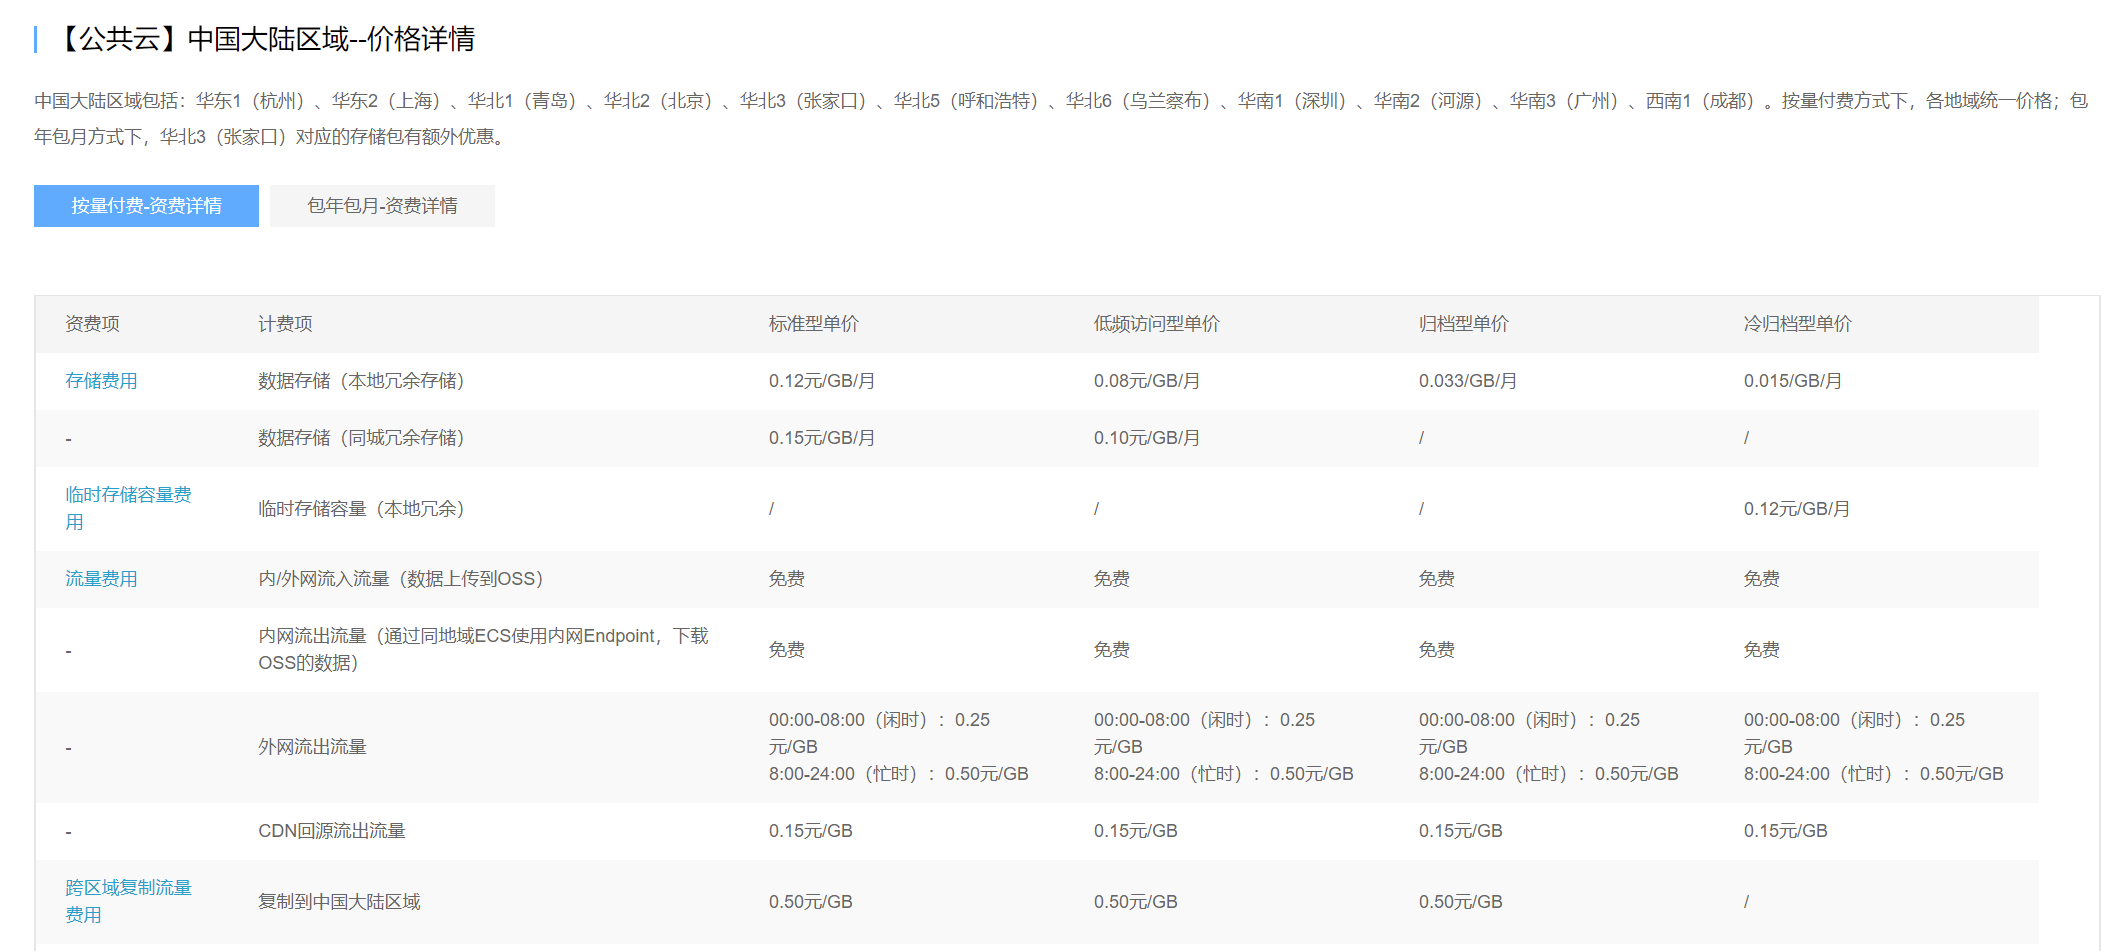
Task: Click 0.50元/GB archive replication price
Action: (x=1460, y=902)
